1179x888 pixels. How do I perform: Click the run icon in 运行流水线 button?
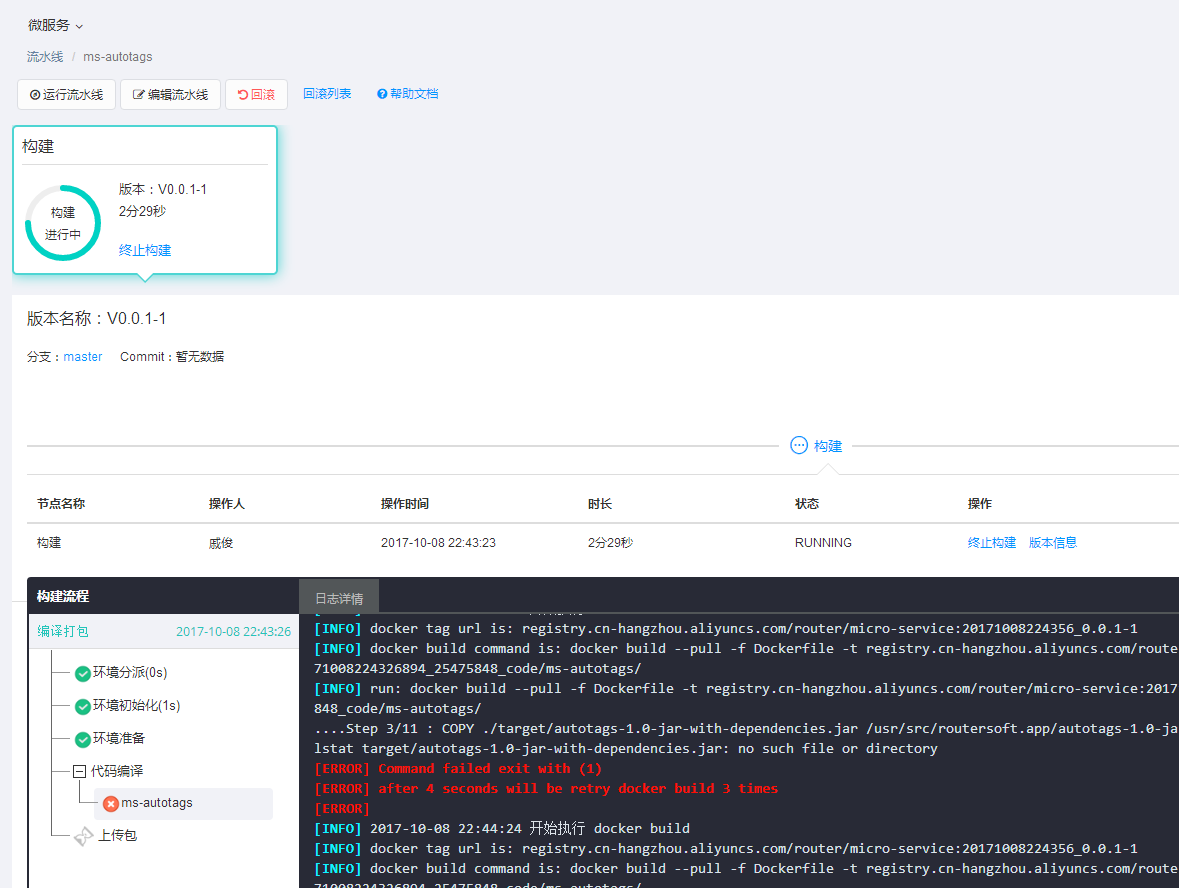pyautogui.click(x=35, y=95)
